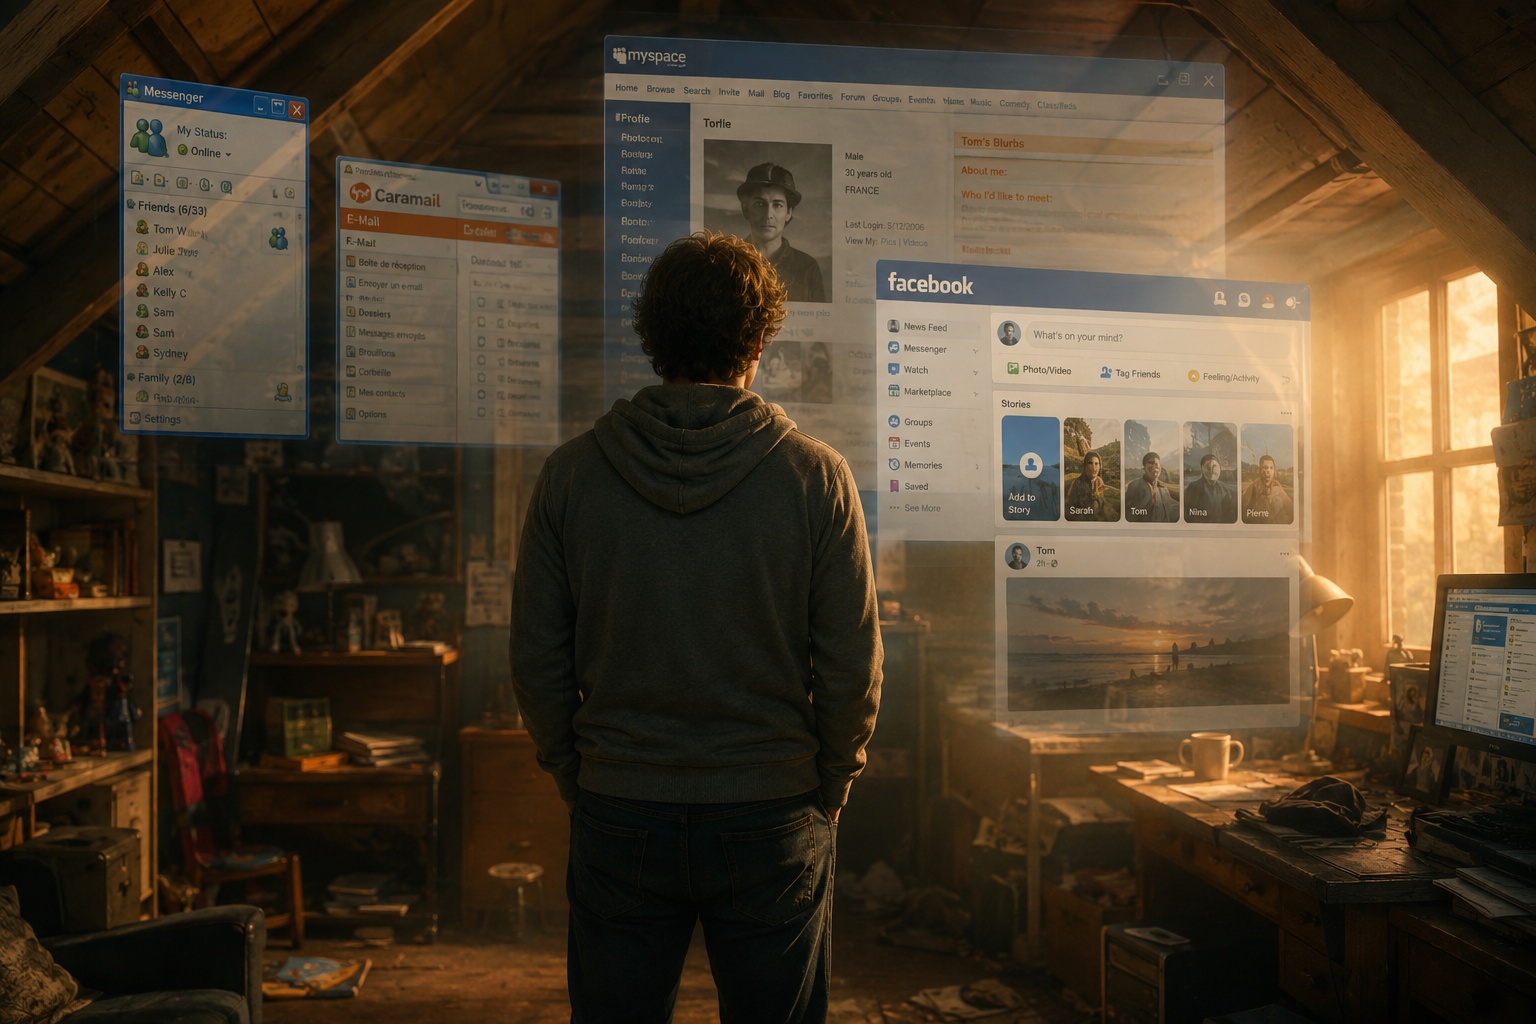Tick the third message checkbox in Caramail list

tap(481, 342)
